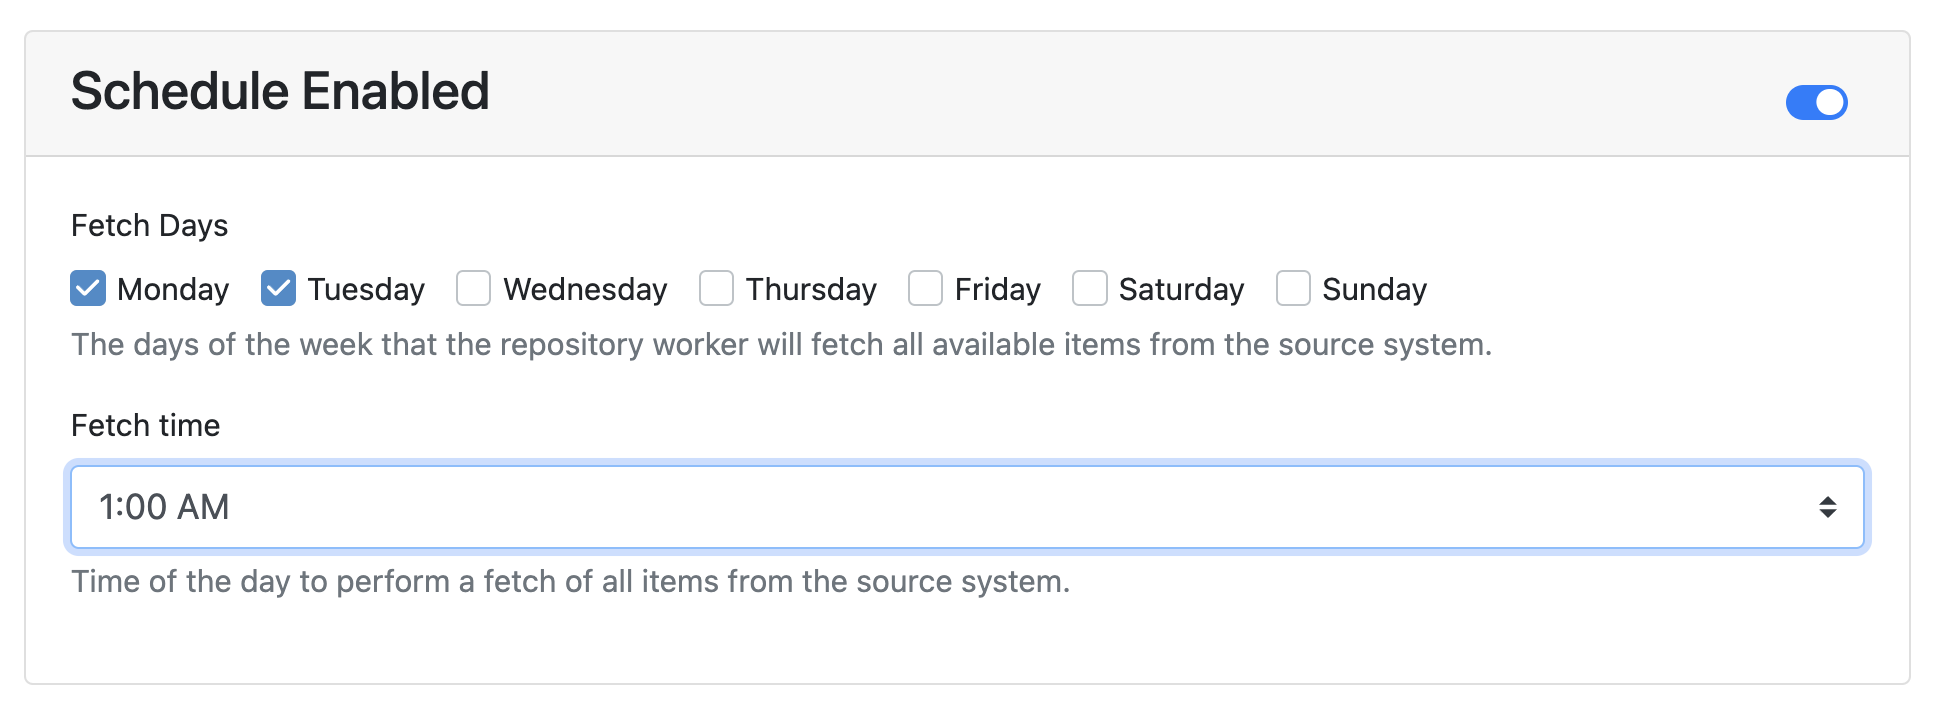Click the fetch time help text description

click(570, 582)
